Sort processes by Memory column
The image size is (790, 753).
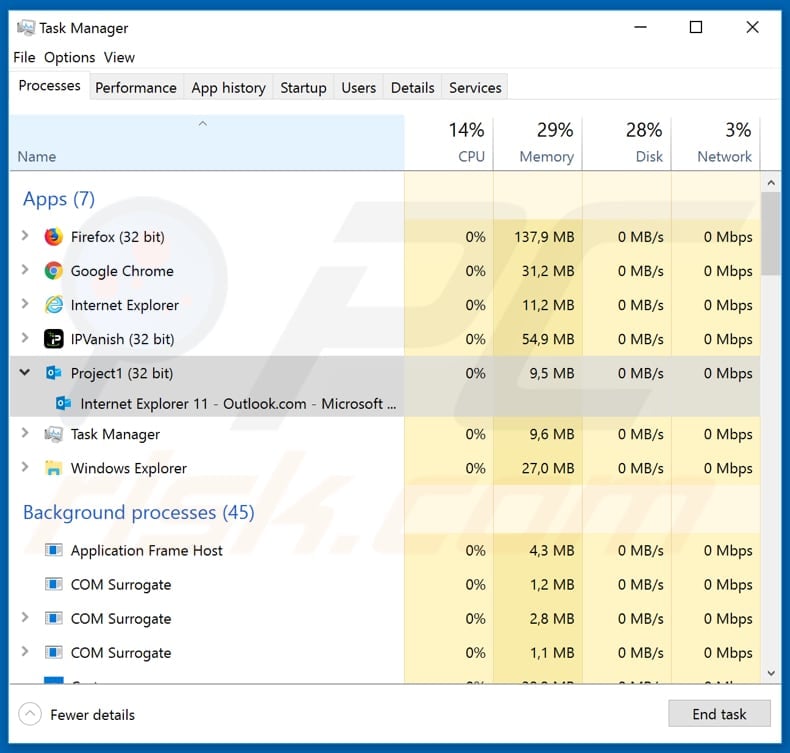pos(538,143)
